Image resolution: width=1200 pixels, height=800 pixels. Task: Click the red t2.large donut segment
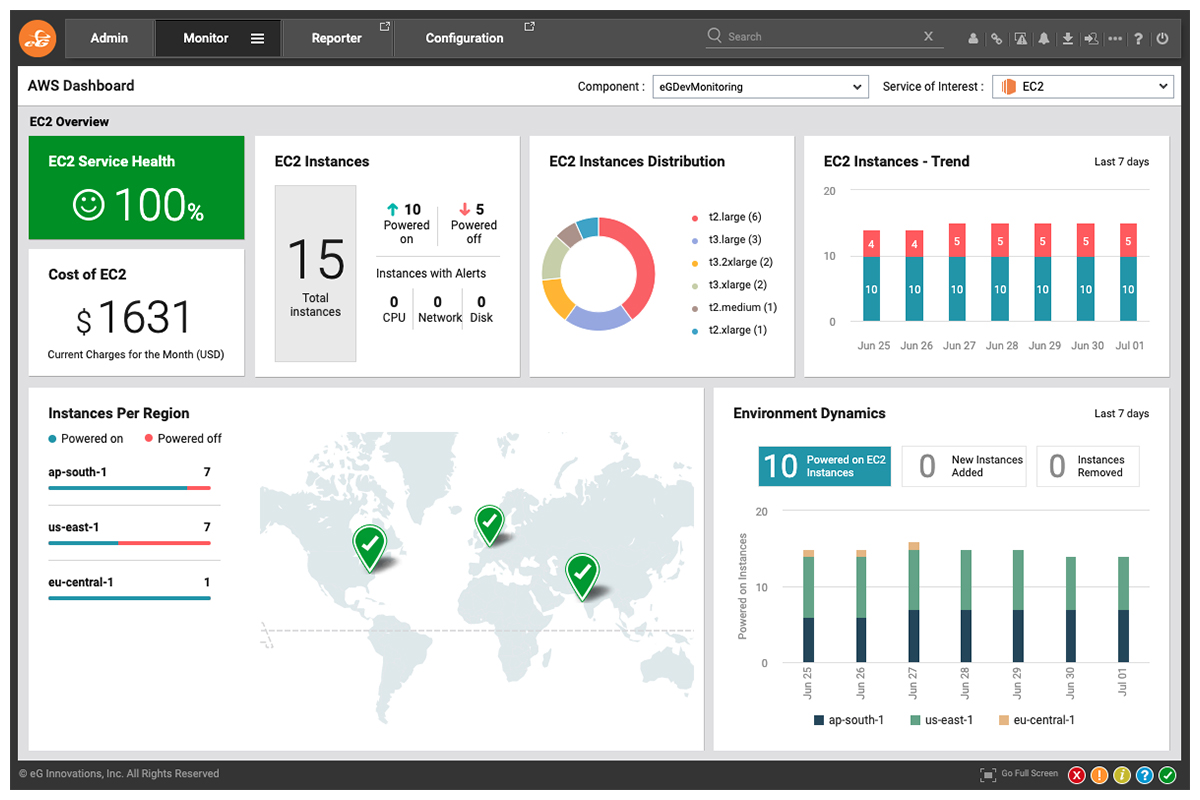643,262
